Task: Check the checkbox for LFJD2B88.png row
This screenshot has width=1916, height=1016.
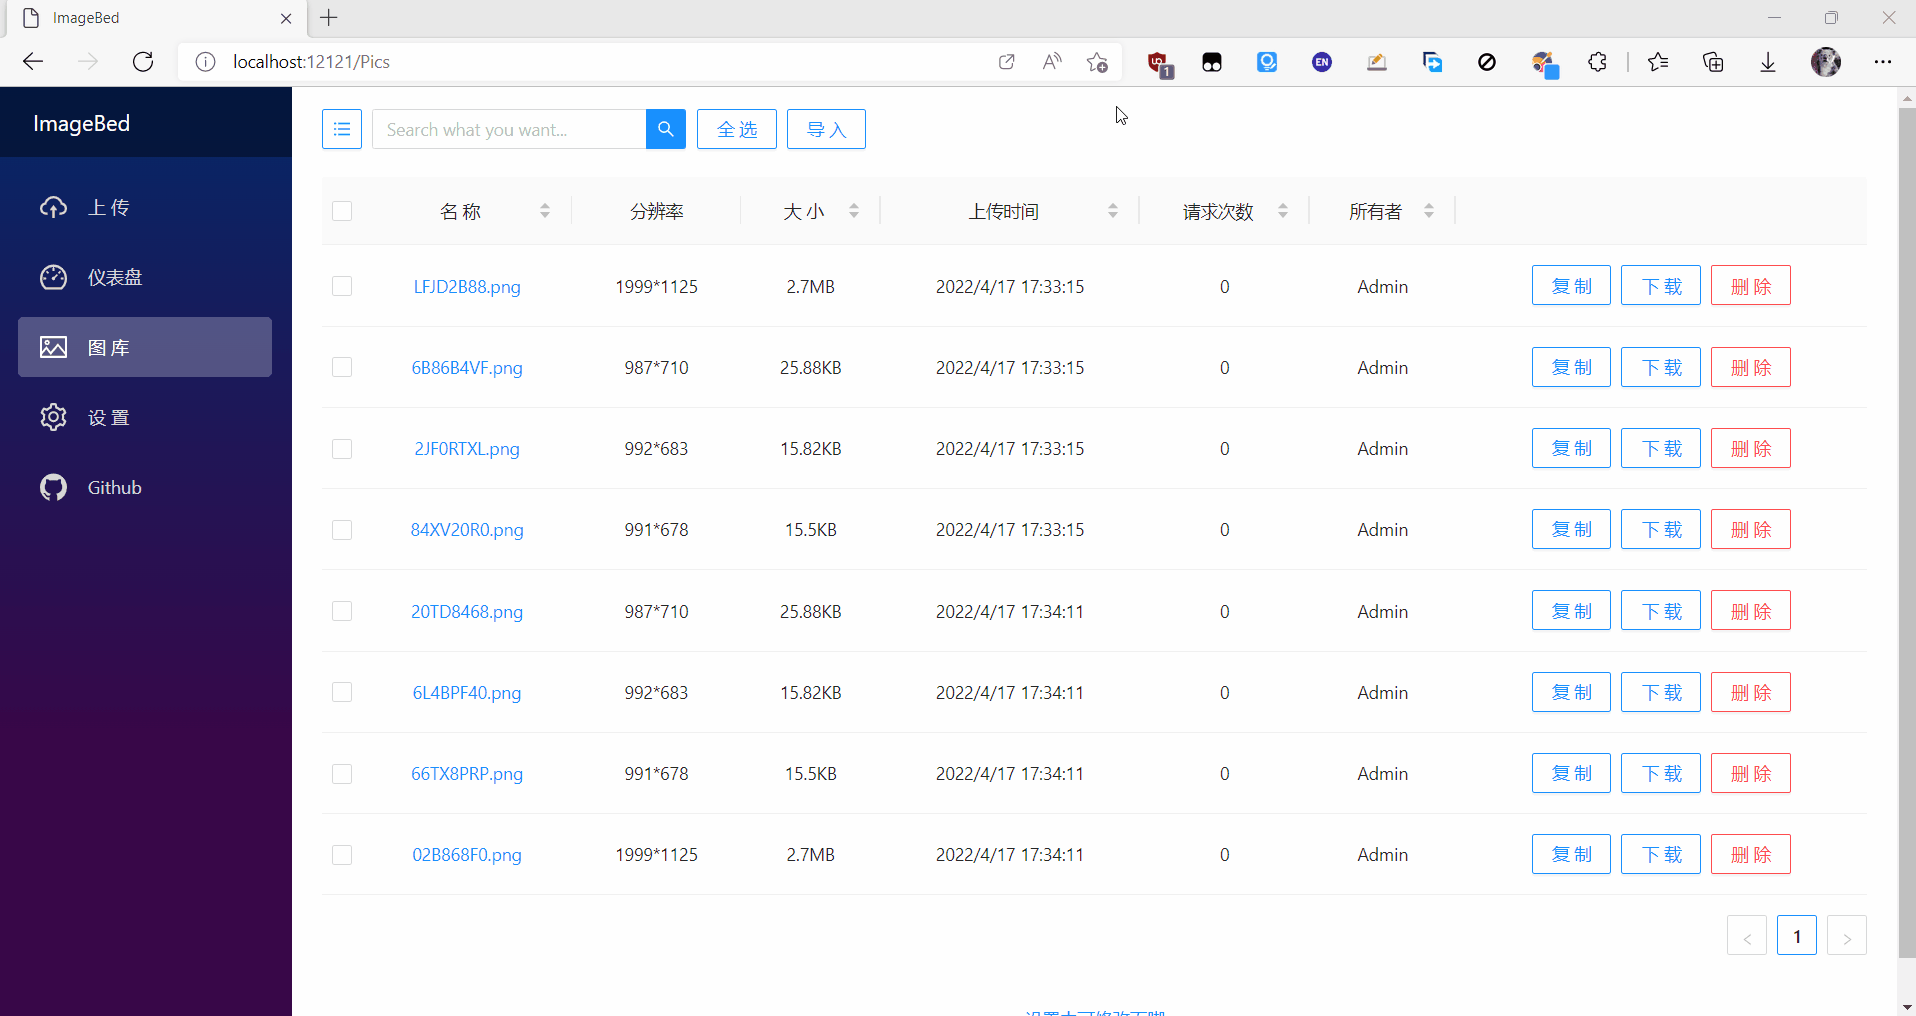Action: coord(341,286)
